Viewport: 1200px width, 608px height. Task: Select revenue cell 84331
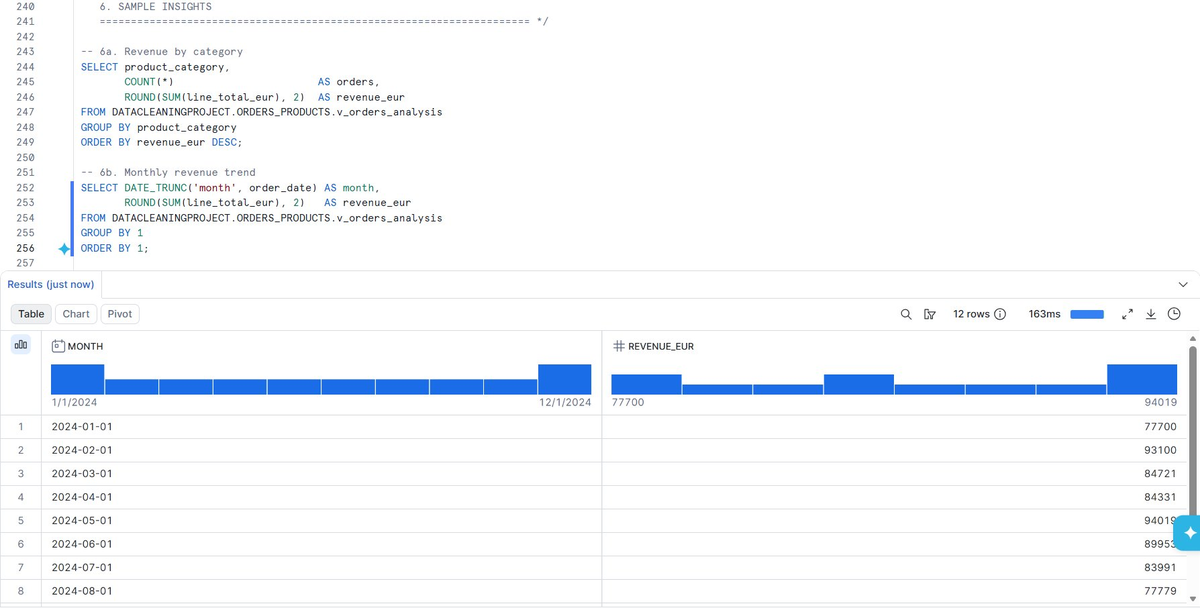[894, 497]
